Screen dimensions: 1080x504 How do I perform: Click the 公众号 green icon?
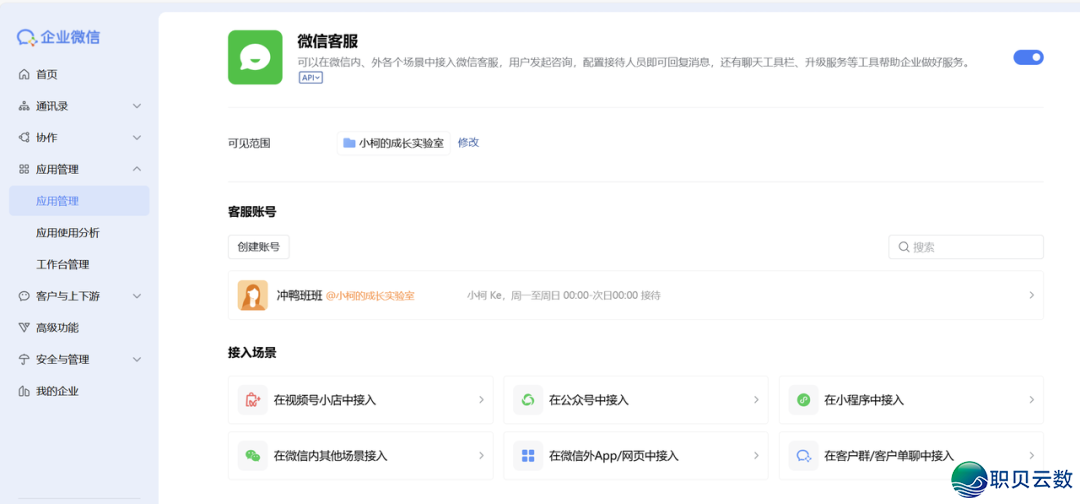tap(528, 400)
